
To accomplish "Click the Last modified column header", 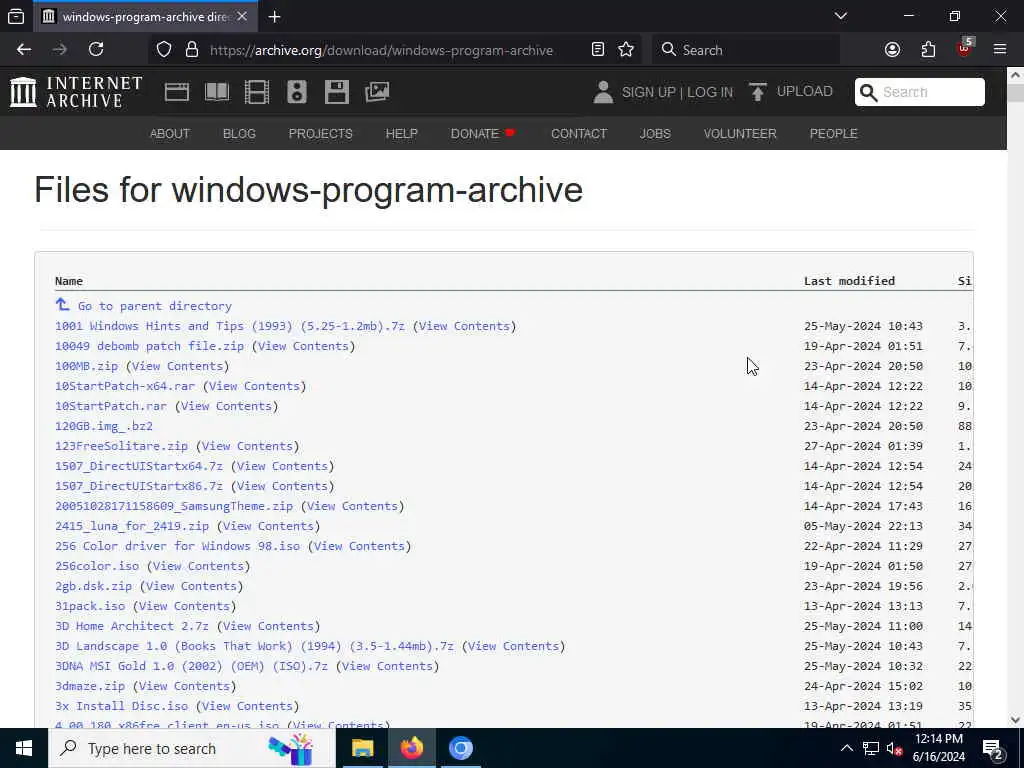I will pos(849,281).
